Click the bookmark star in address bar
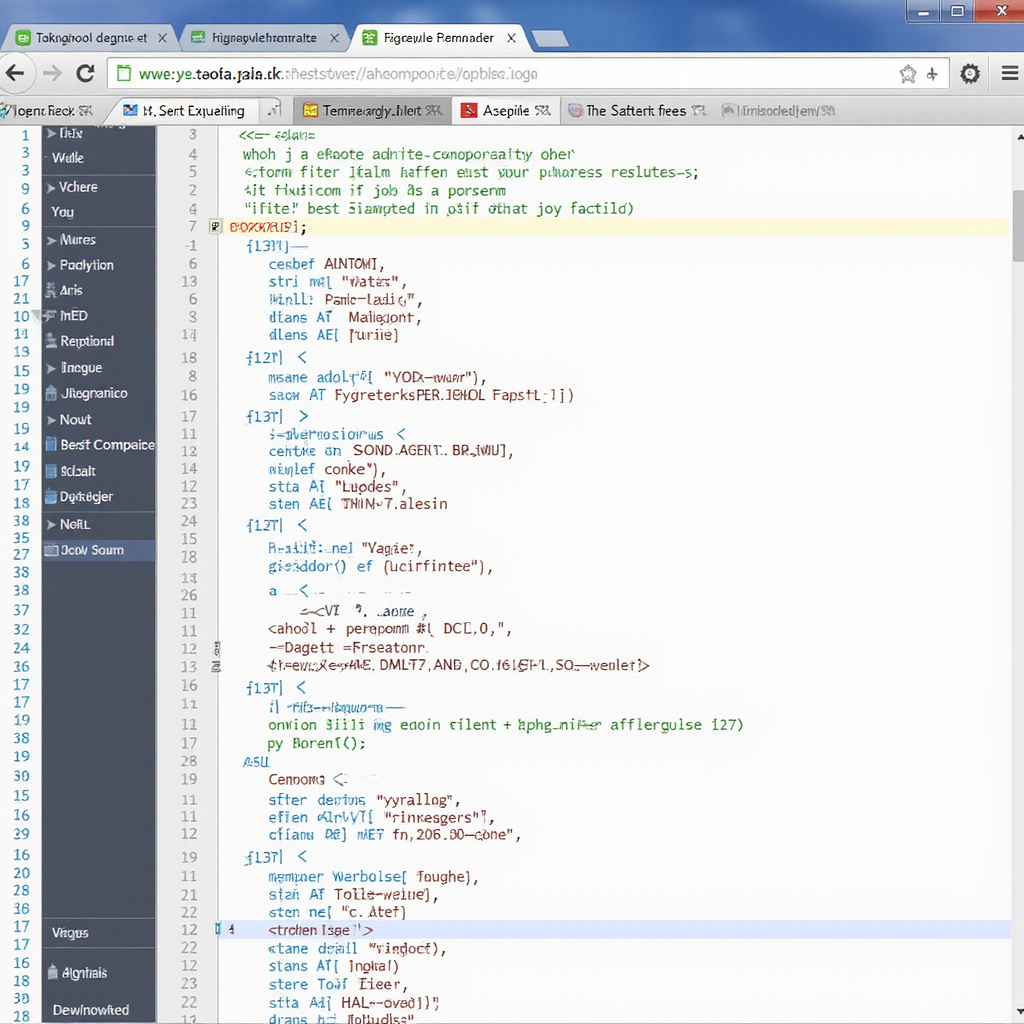1024x1024 pixels. click(907, 74)
